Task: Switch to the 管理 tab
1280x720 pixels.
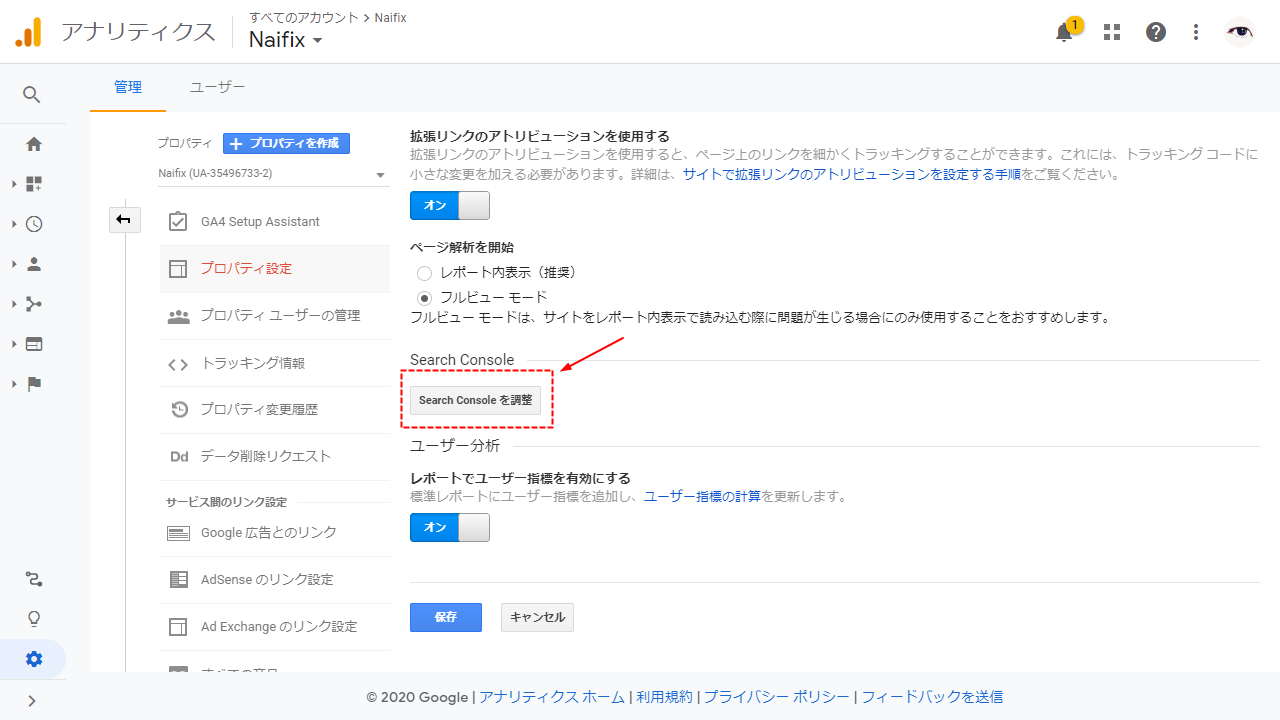Action: click(128, 87)
